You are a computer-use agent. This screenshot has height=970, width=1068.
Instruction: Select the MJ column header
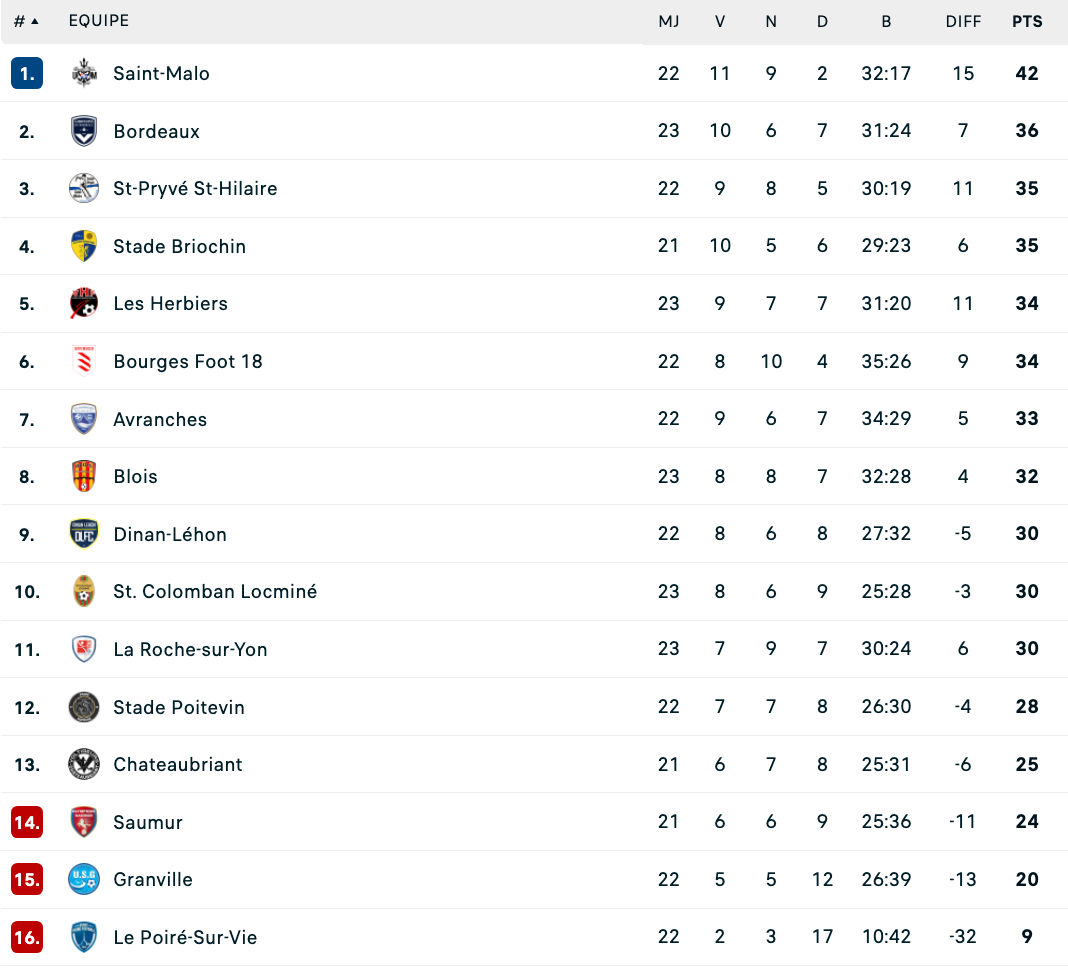(x=669, y=22)
